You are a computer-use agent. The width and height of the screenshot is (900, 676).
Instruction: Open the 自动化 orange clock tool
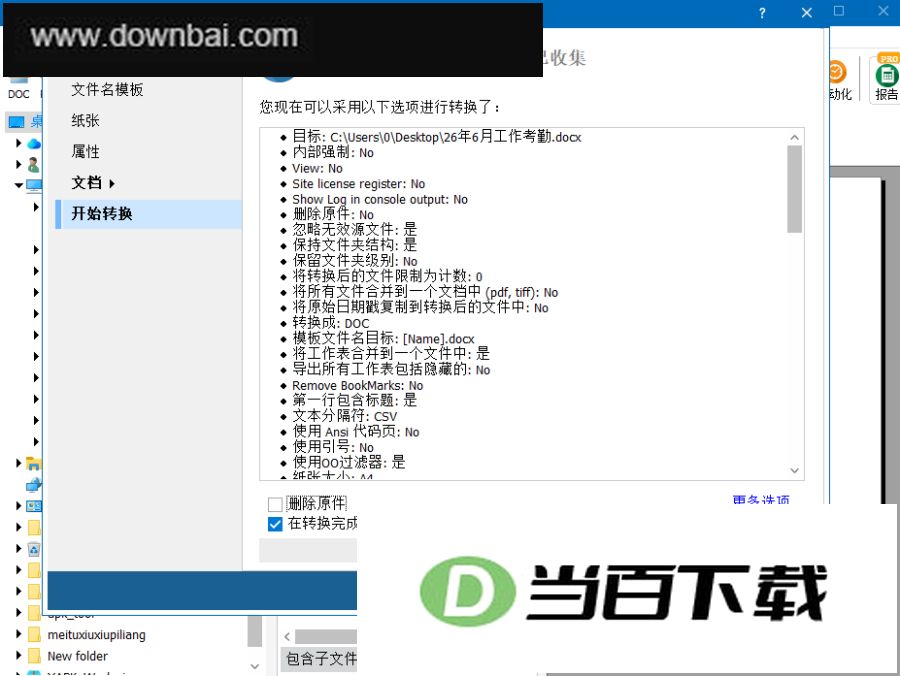[839, 79]
